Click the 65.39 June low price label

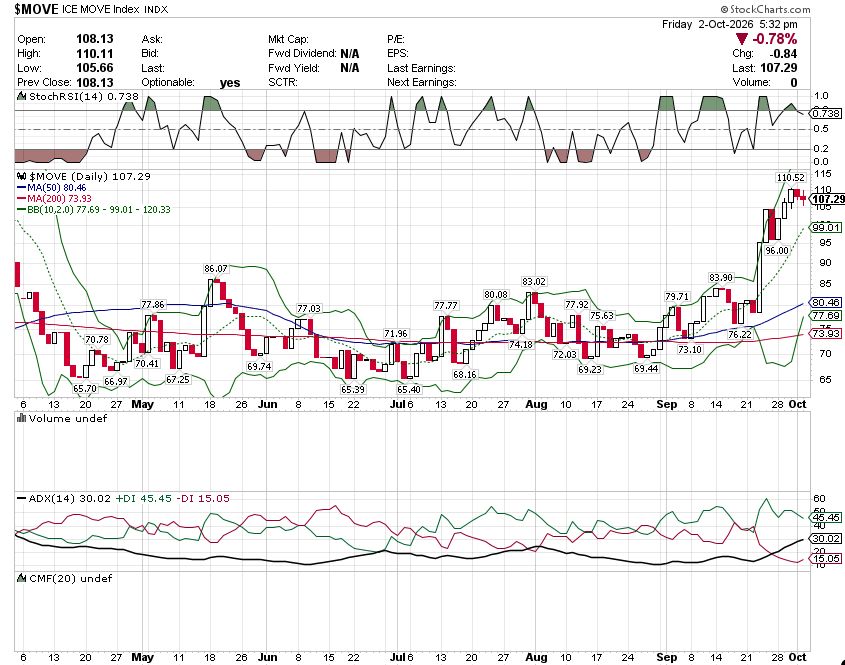352,389
